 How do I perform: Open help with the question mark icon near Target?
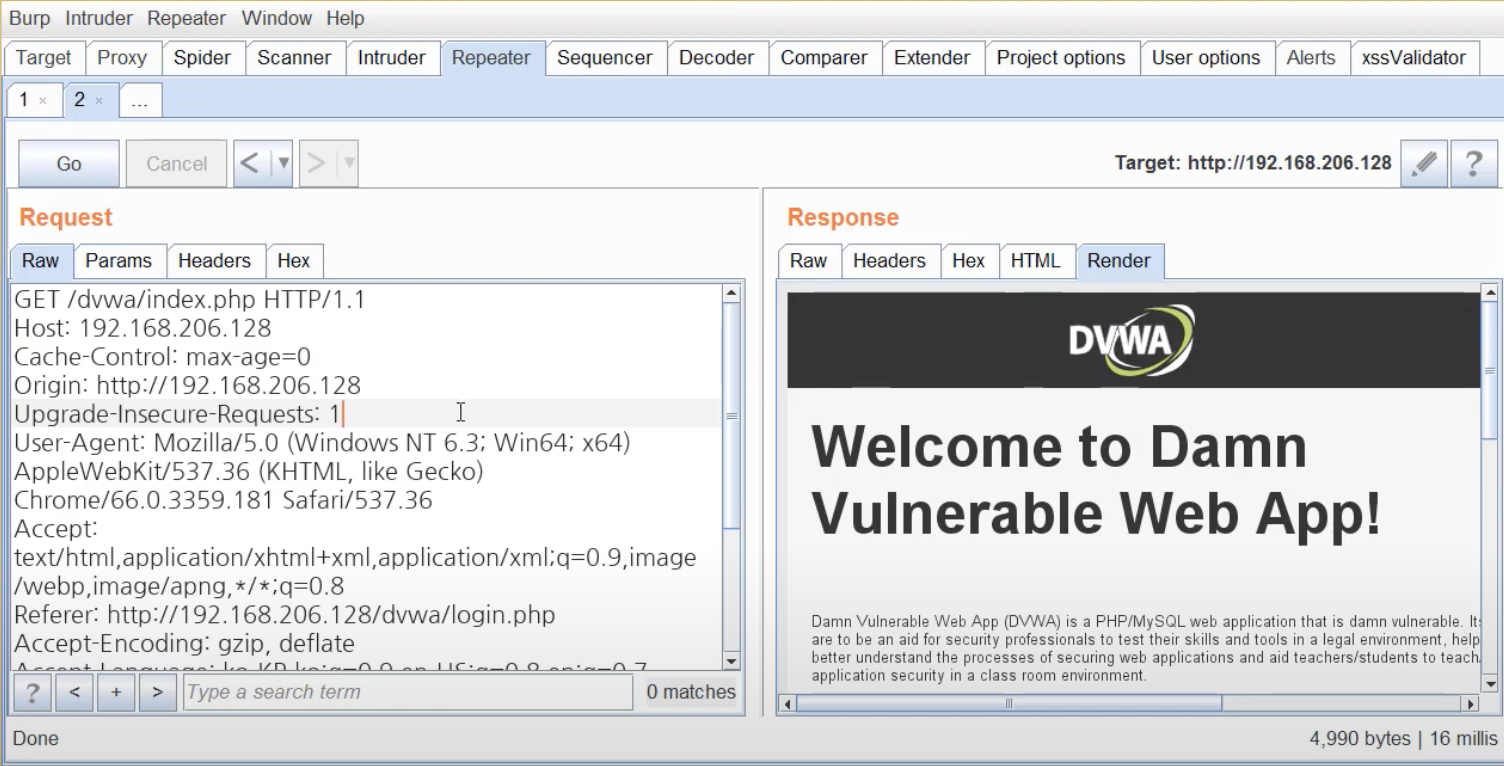(1474, 163)
